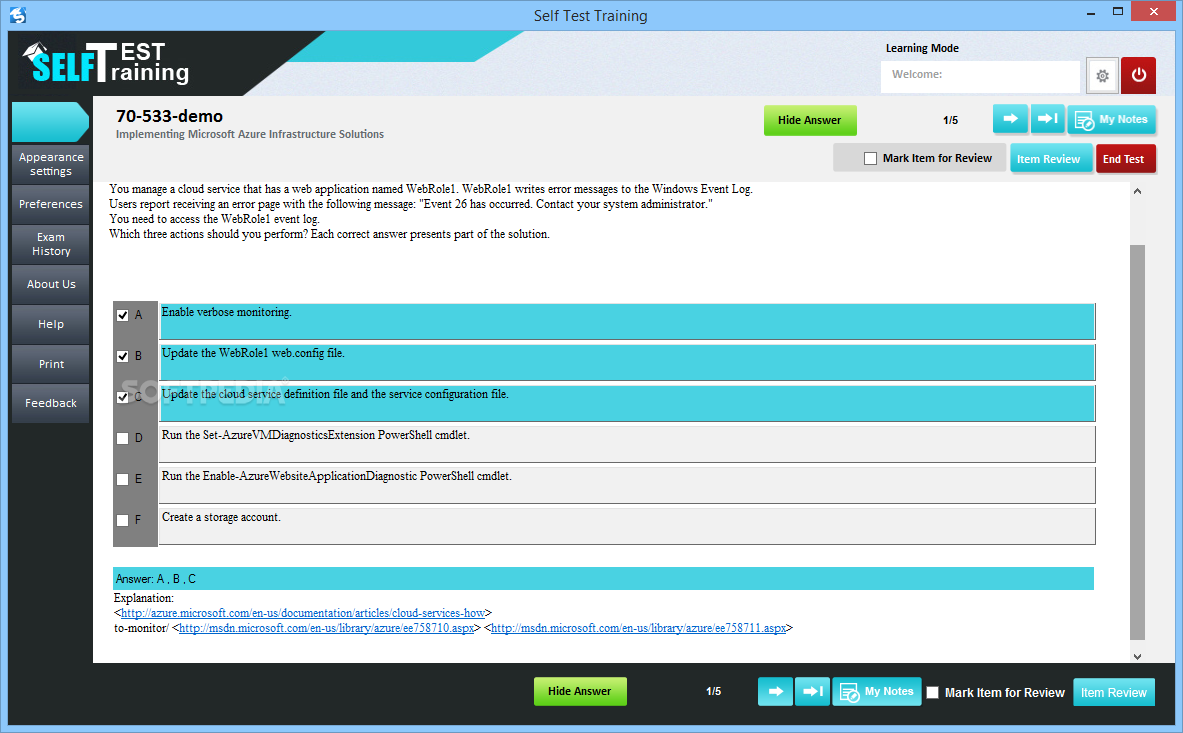
Task: Open Help in sidebar
Action: [51, 324]
